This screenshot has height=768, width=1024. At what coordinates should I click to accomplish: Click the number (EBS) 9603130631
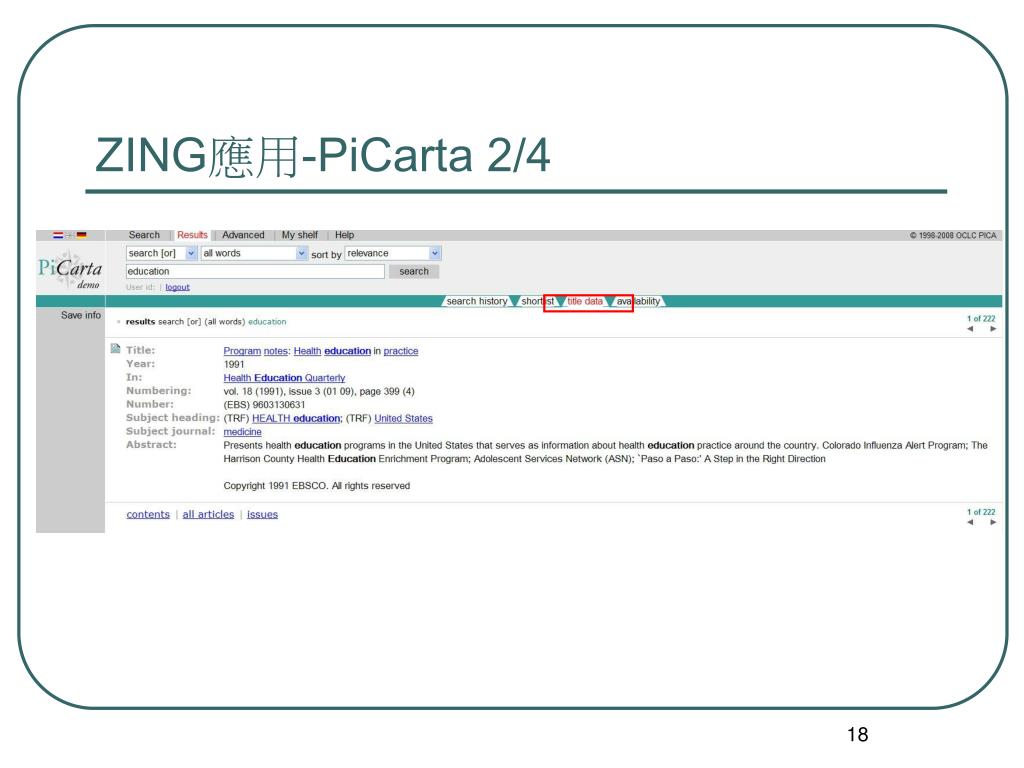coord(264,404)
